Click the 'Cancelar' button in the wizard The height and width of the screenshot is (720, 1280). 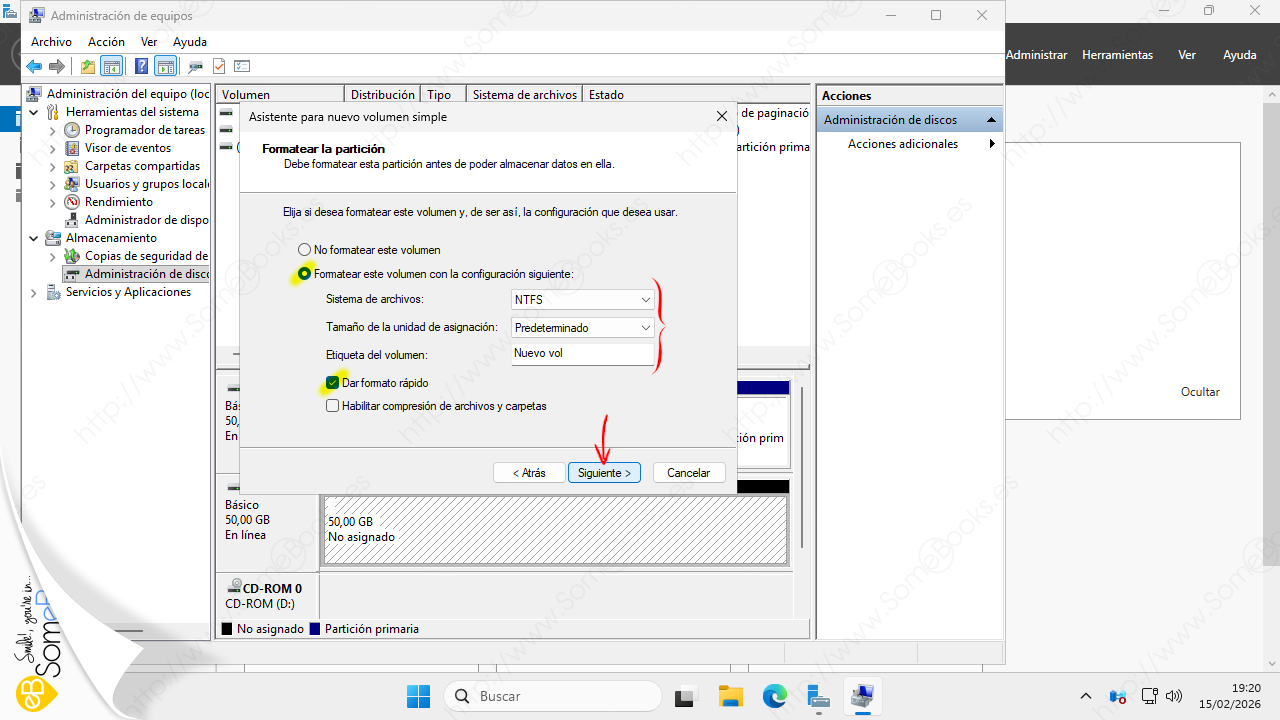(x=688, y=473)
